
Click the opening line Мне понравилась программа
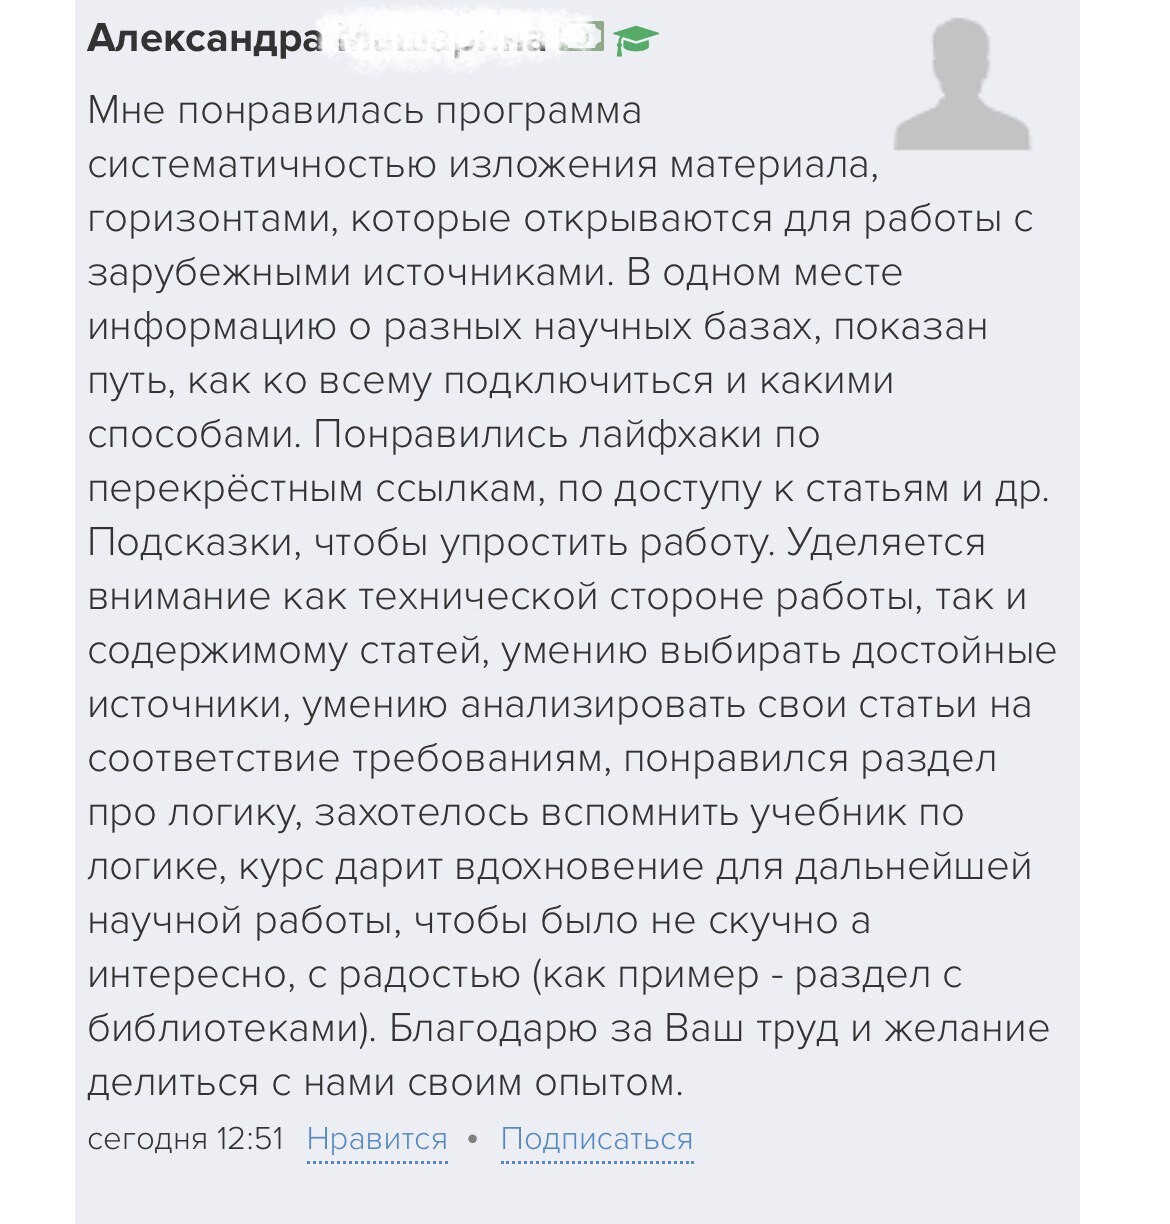click(x=364, y=110)
